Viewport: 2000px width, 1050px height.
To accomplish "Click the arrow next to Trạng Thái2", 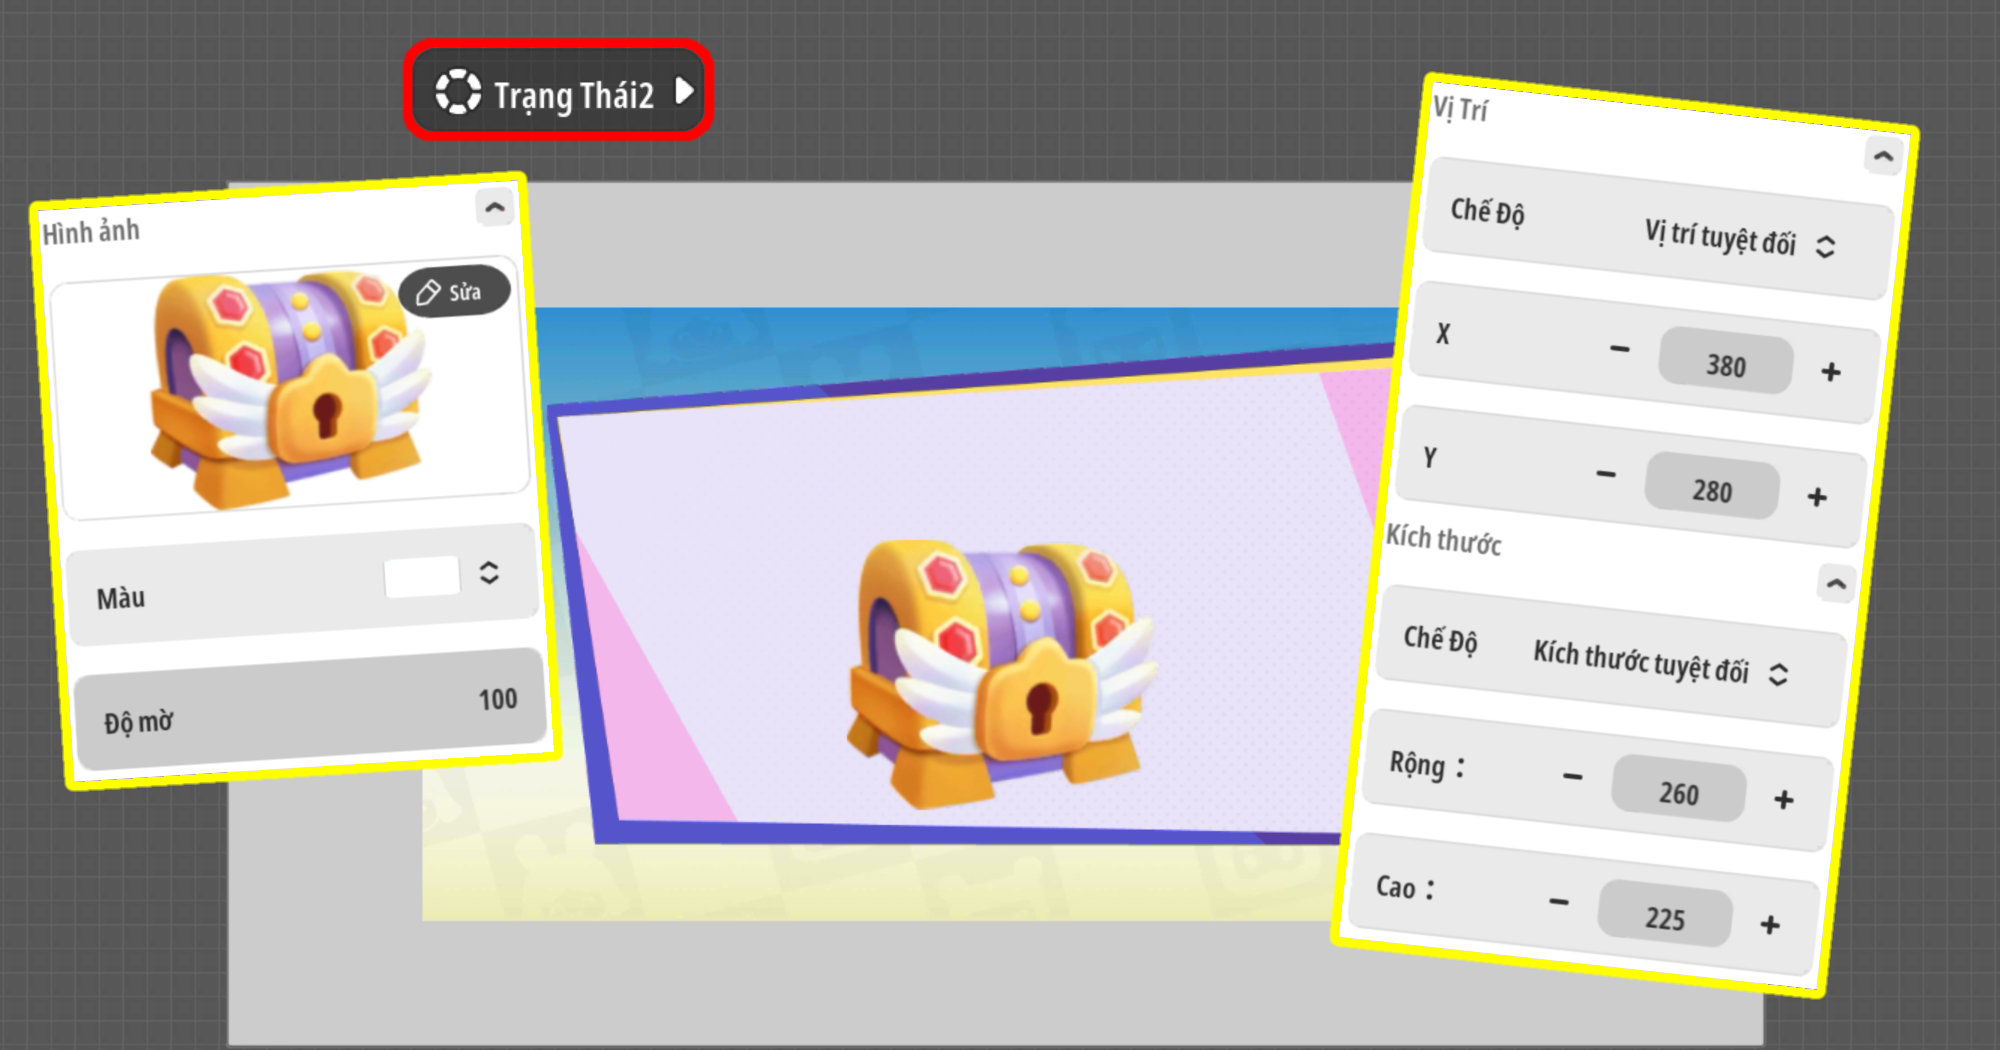I will (x=685, y=91).
